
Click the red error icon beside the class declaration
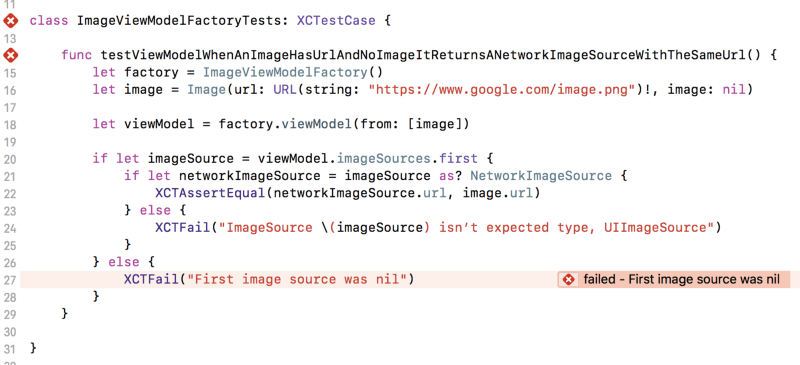point(10,21)
